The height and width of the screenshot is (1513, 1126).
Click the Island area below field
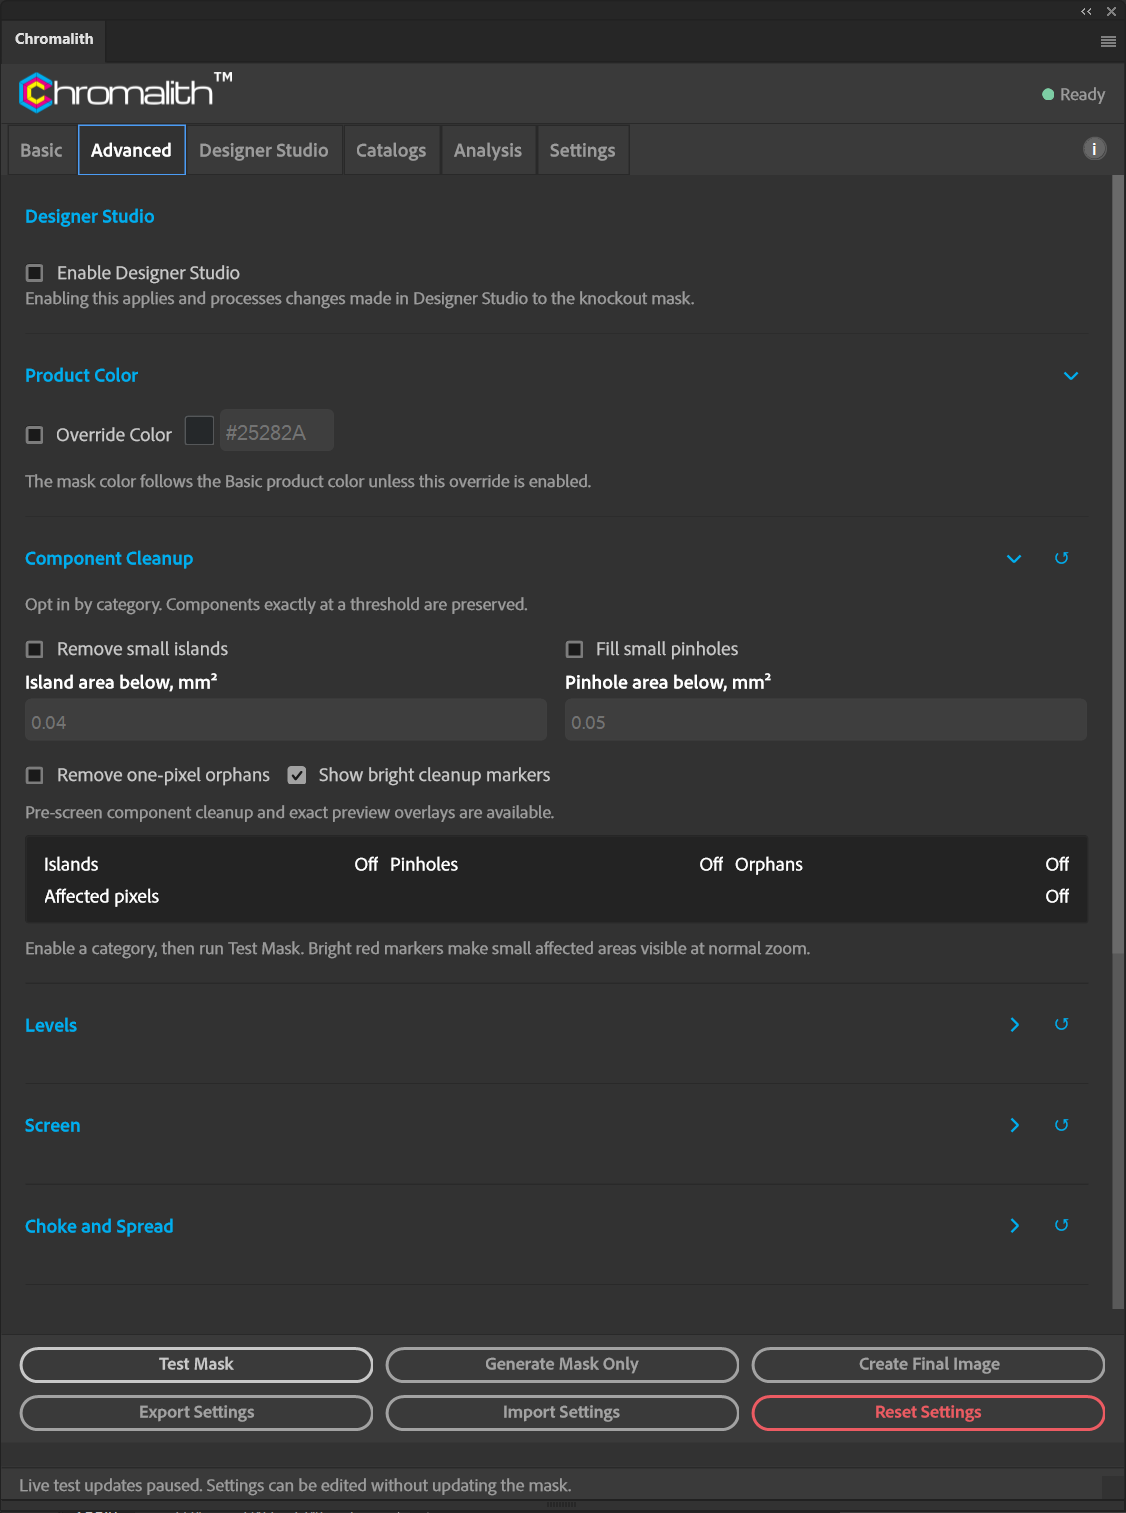(x=286, y=720)
